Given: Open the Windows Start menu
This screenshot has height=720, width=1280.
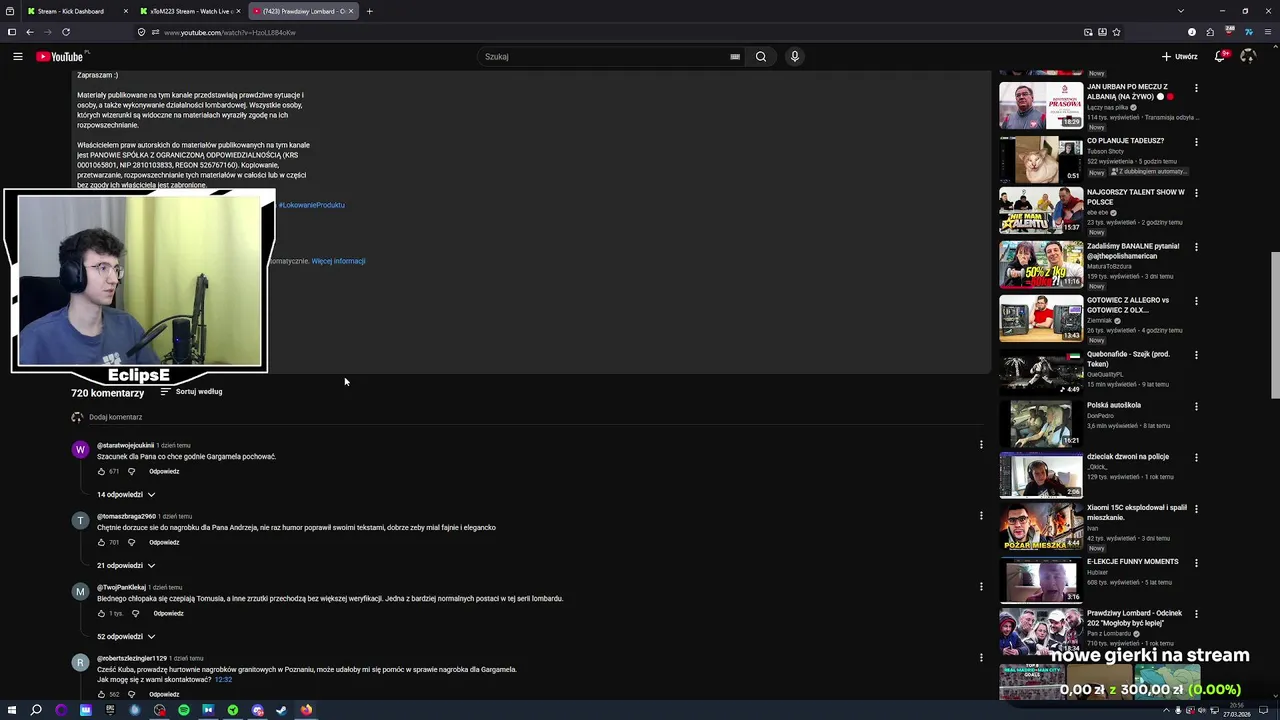Looking at the screenshot, I should (13, 710).
